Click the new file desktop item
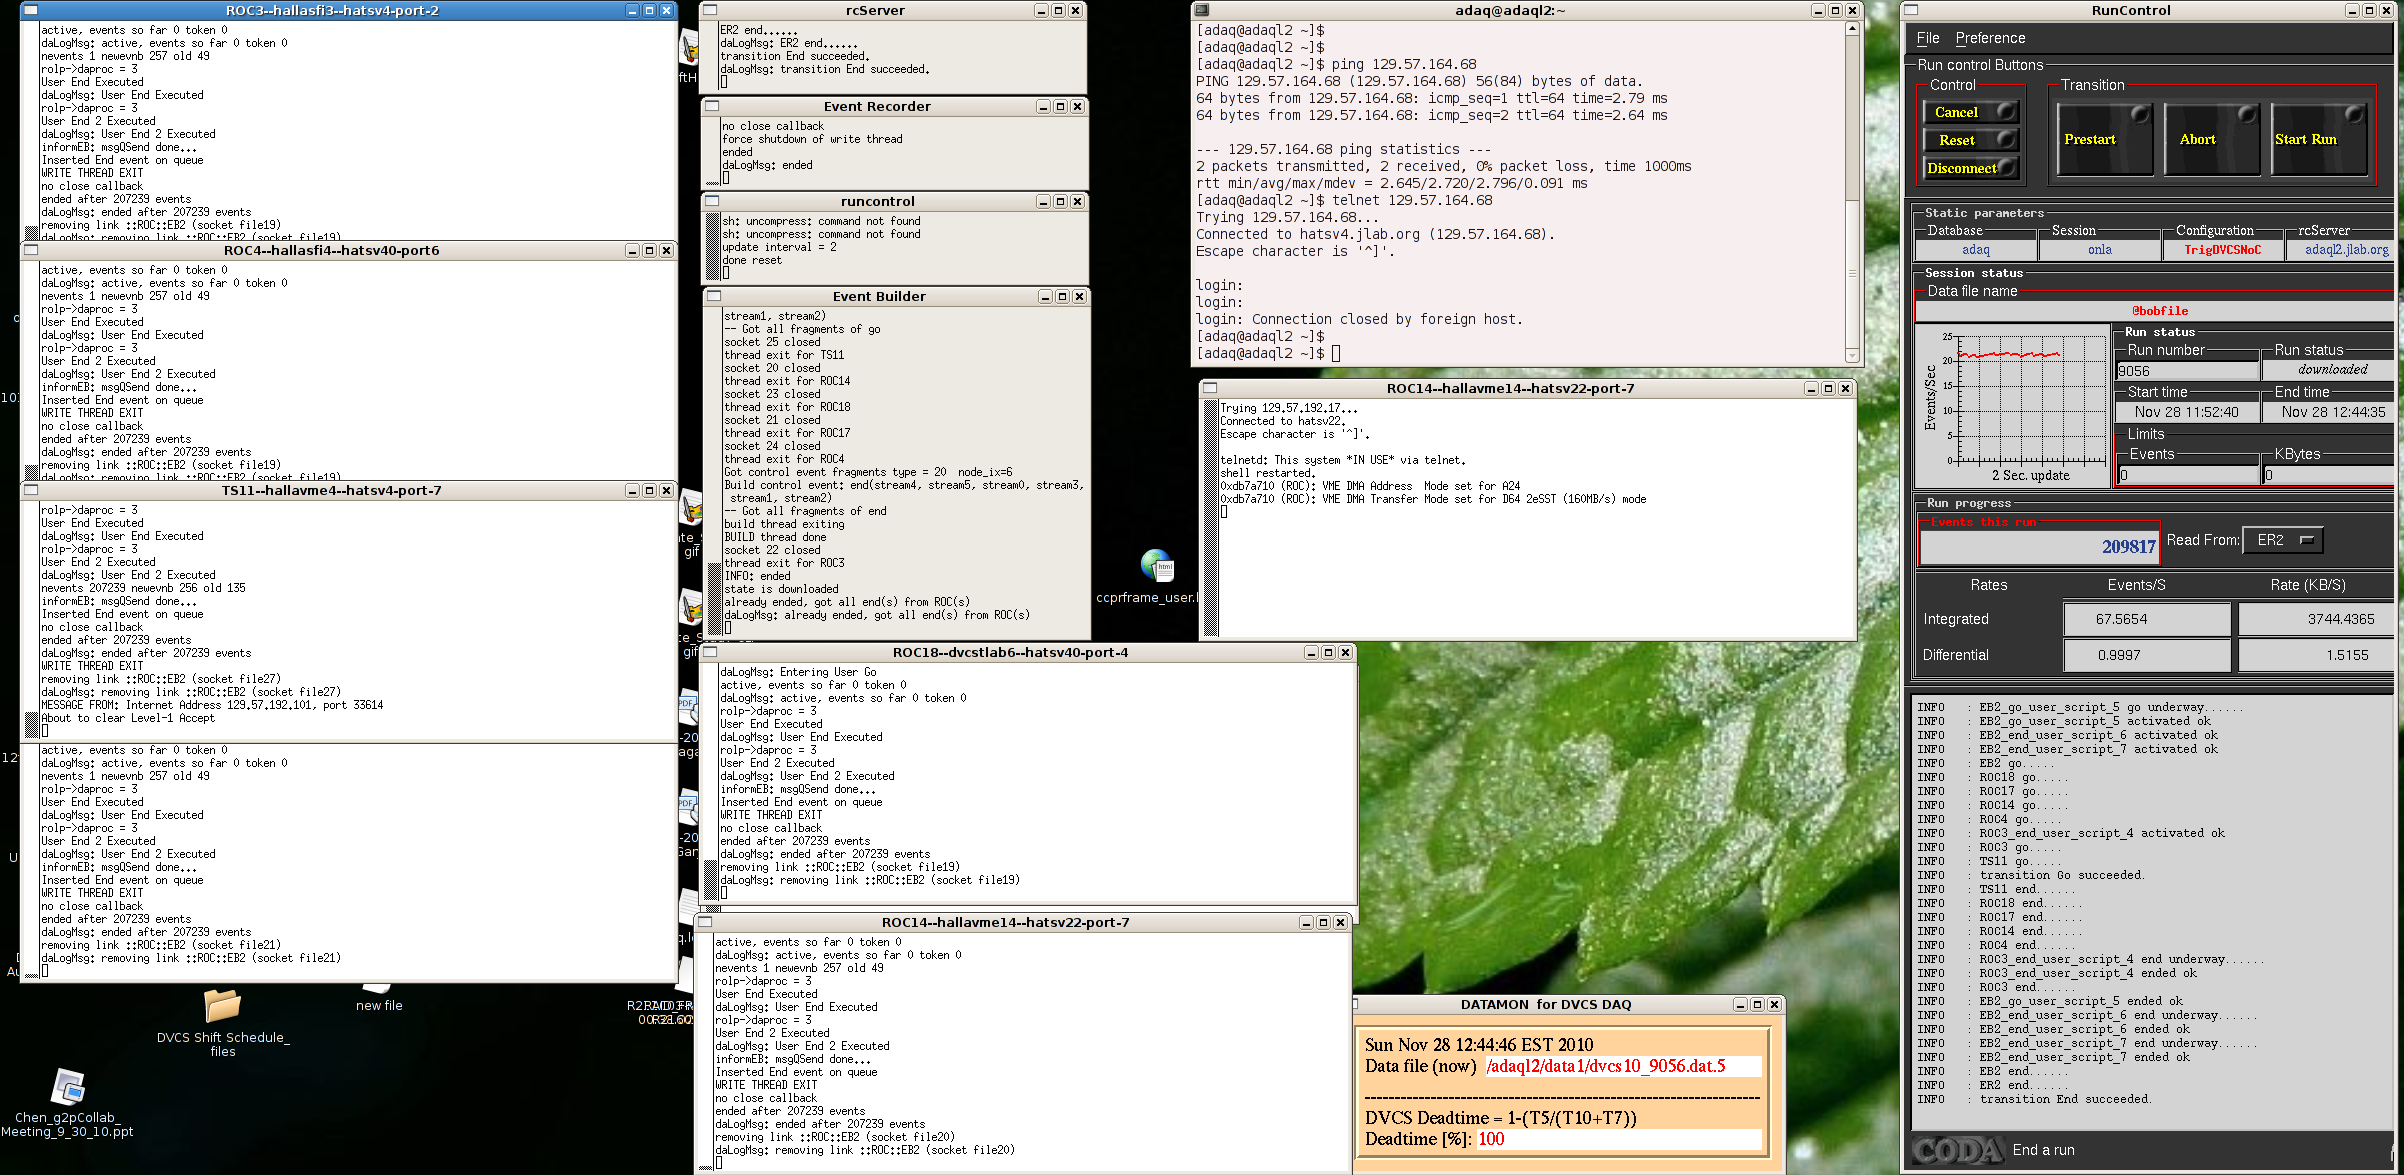This screenshot has width=2404, height=1175. [x=379, y=1005]
